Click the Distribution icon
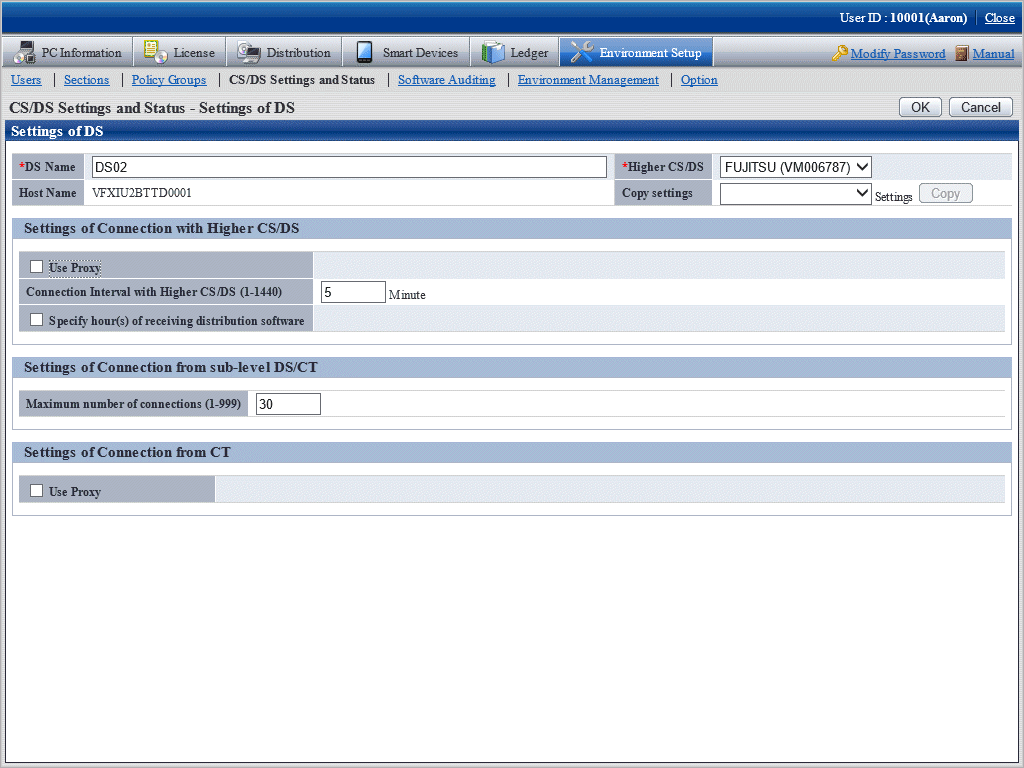The width and height of the screenshot is (1024, 768). tap(248, 52)
